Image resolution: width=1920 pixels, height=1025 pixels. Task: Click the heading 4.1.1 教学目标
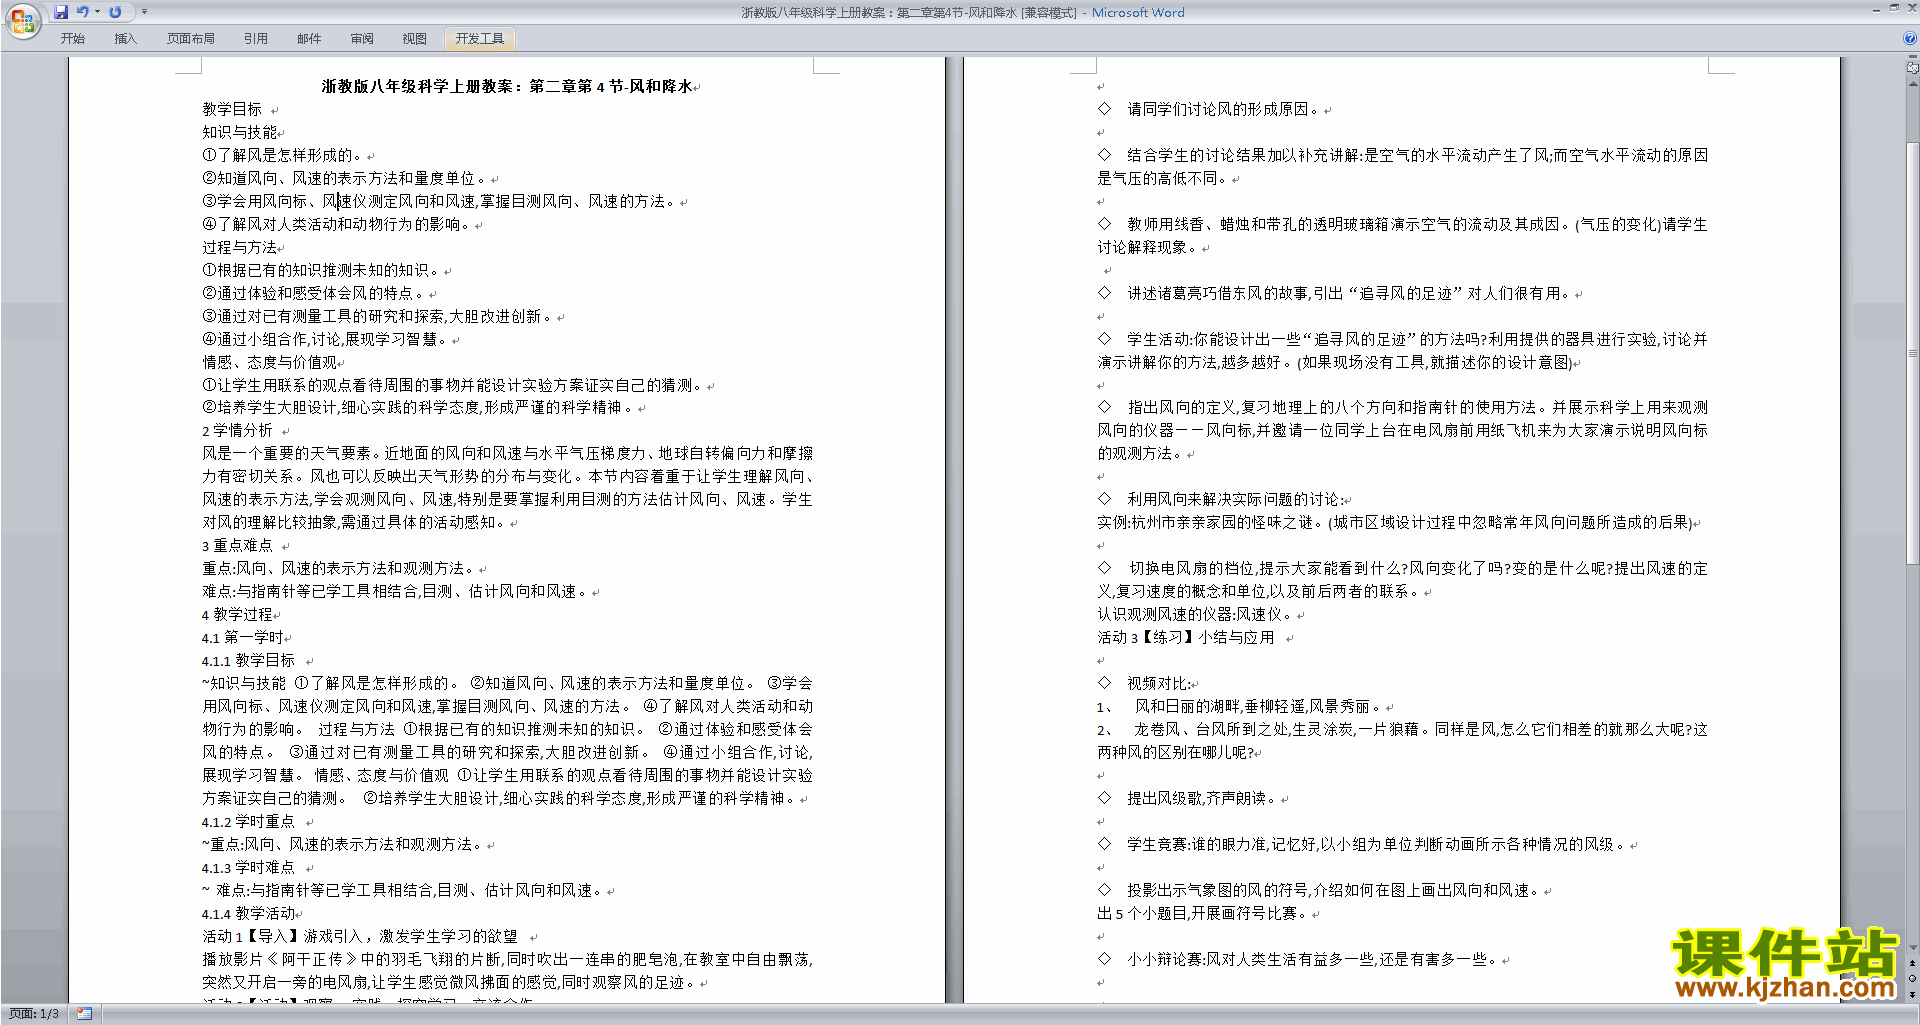[x=248, y=660]
